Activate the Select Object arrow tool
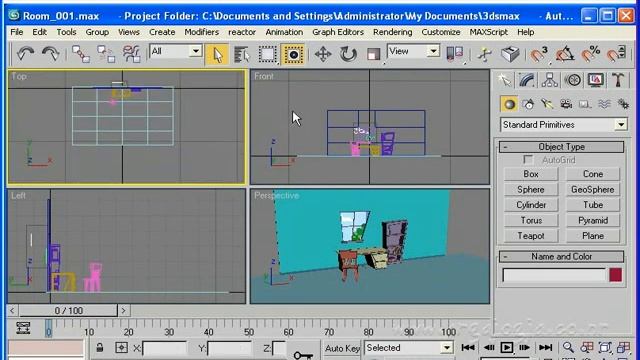 [x=217, y=54]
